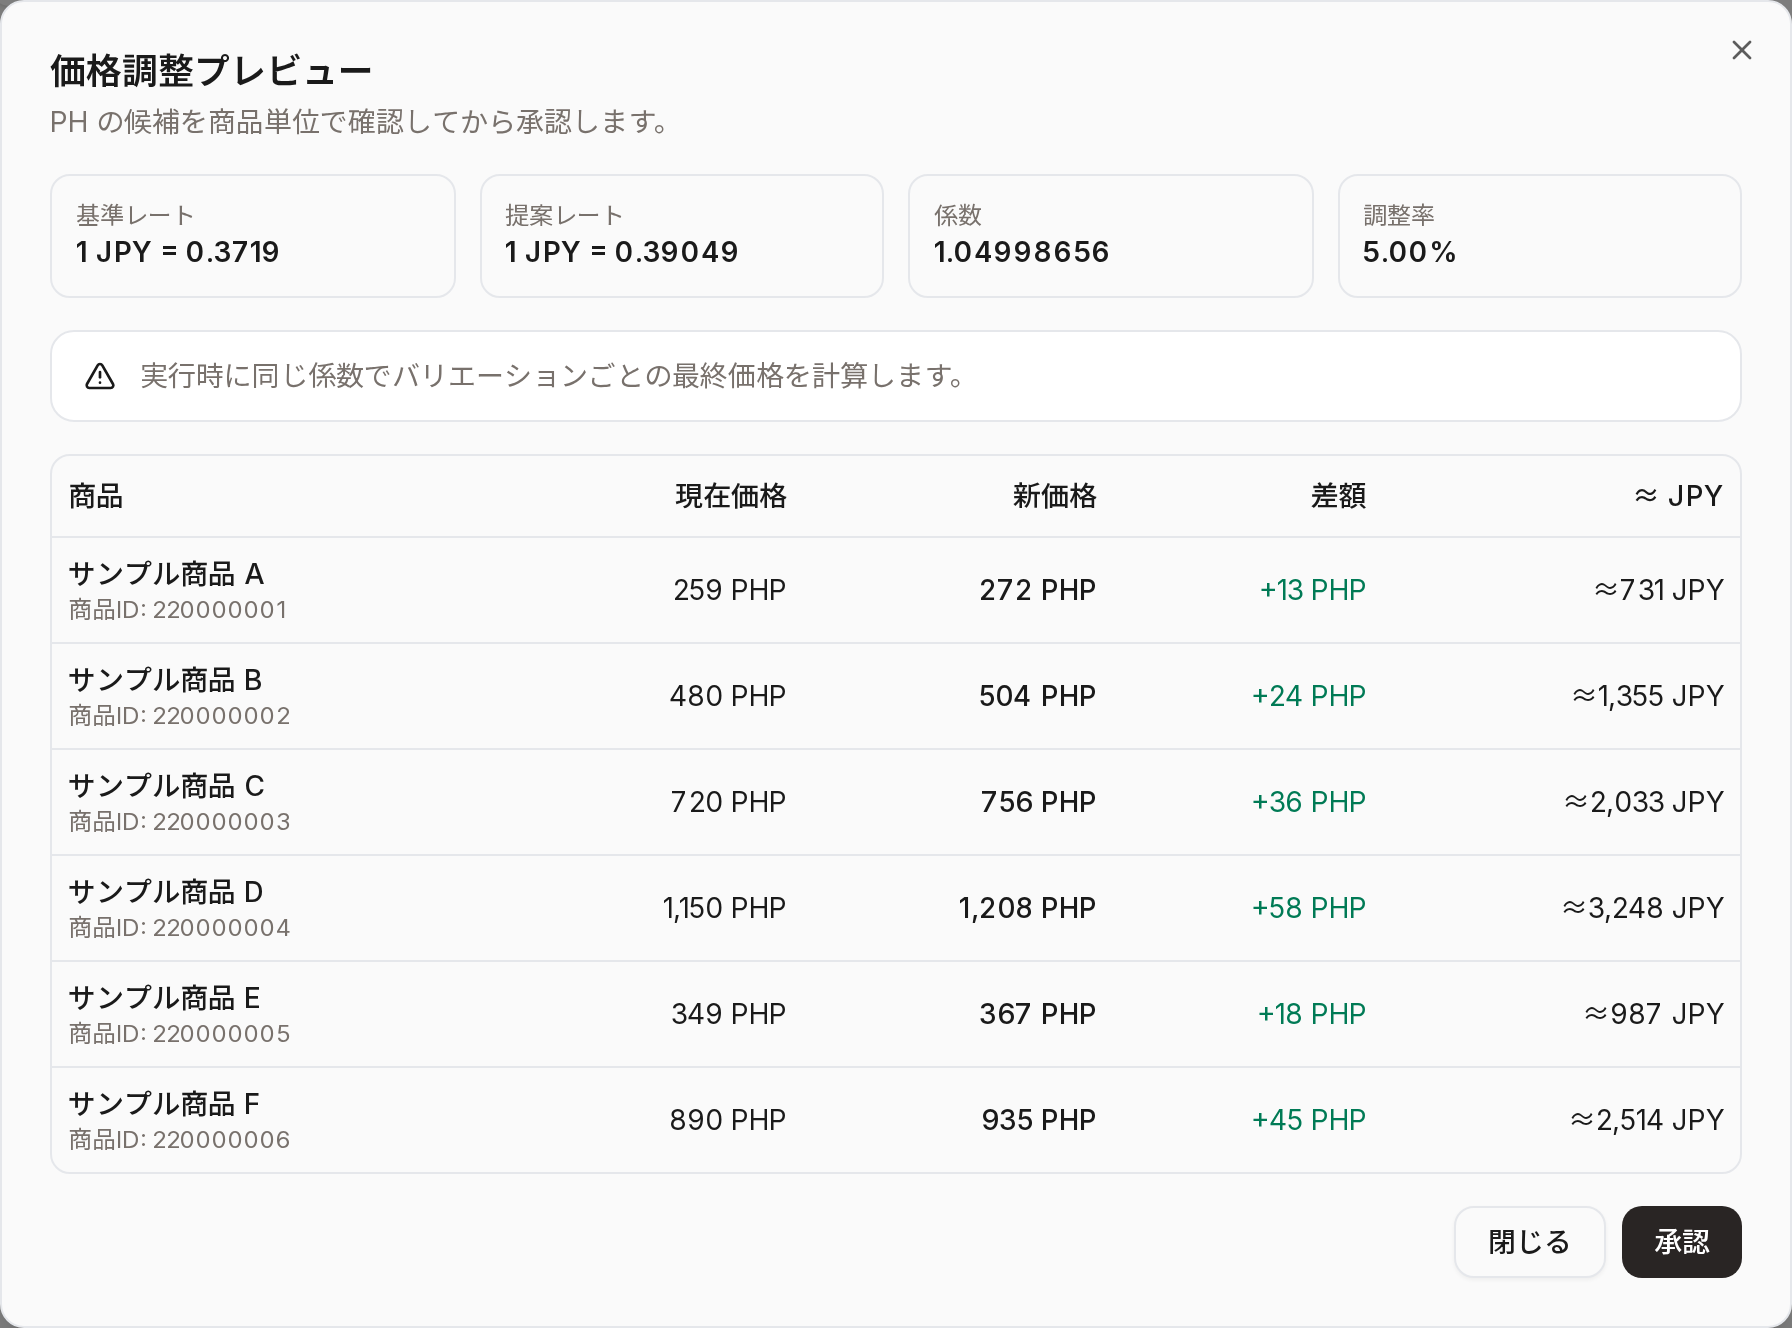Click the ≈731 JPY value
Screen dimensions: 1792x1328
(1659, 590)
